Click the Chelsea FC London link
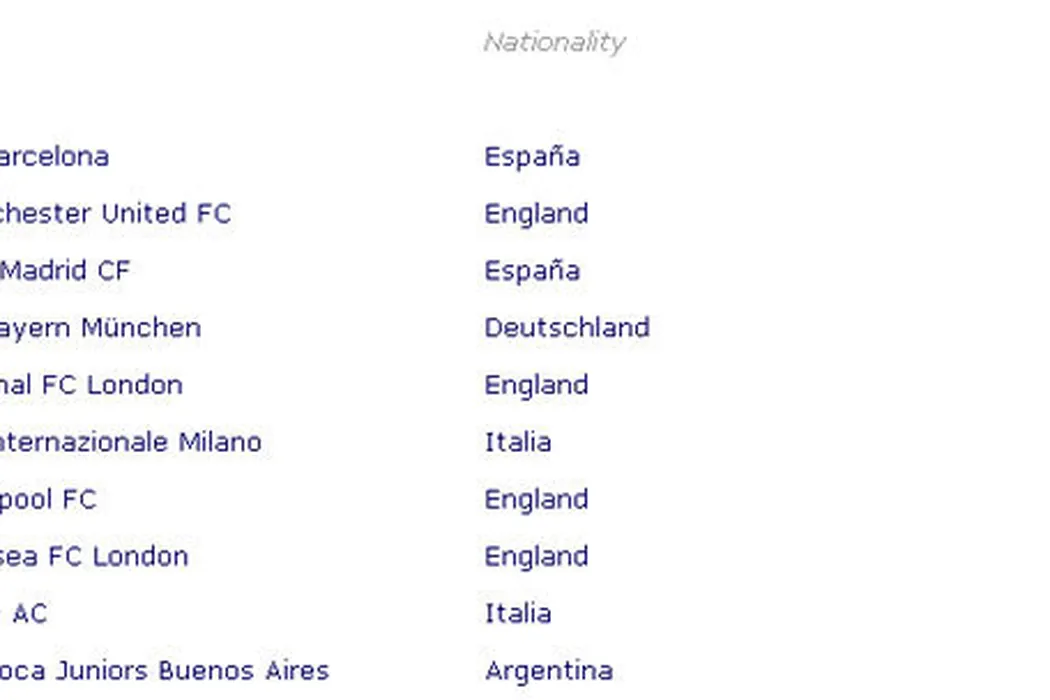The width and height of the screenshot is (1050, 700). click(93, 556)
